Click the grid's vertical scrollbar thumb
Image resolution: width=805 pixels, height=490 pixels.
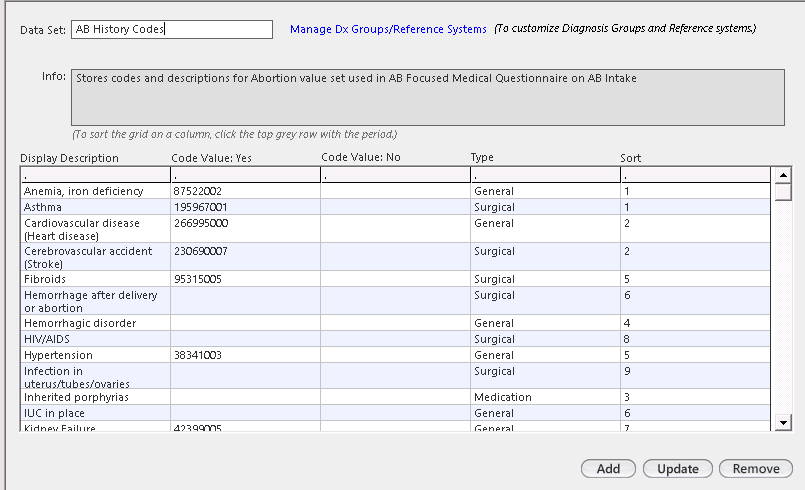point(783,192)
